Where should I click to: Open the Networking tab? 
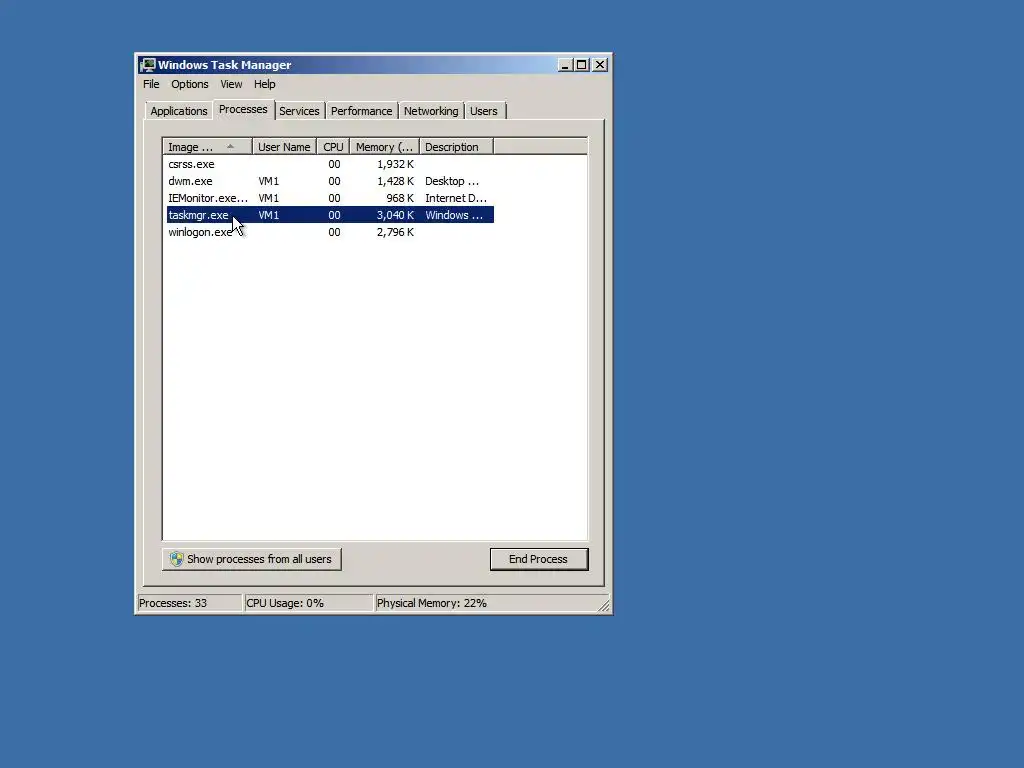point(431,111)
